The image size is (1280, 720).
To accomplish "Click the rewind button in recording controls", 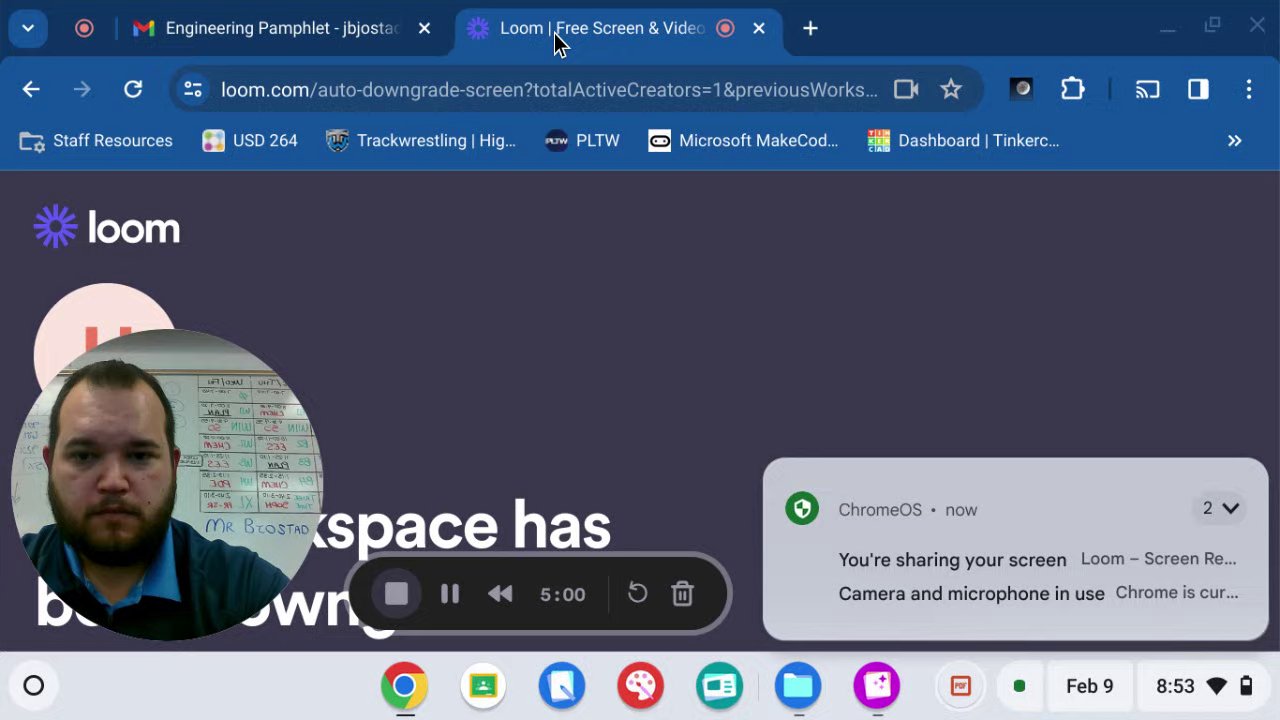I will (x=500, y=594).
